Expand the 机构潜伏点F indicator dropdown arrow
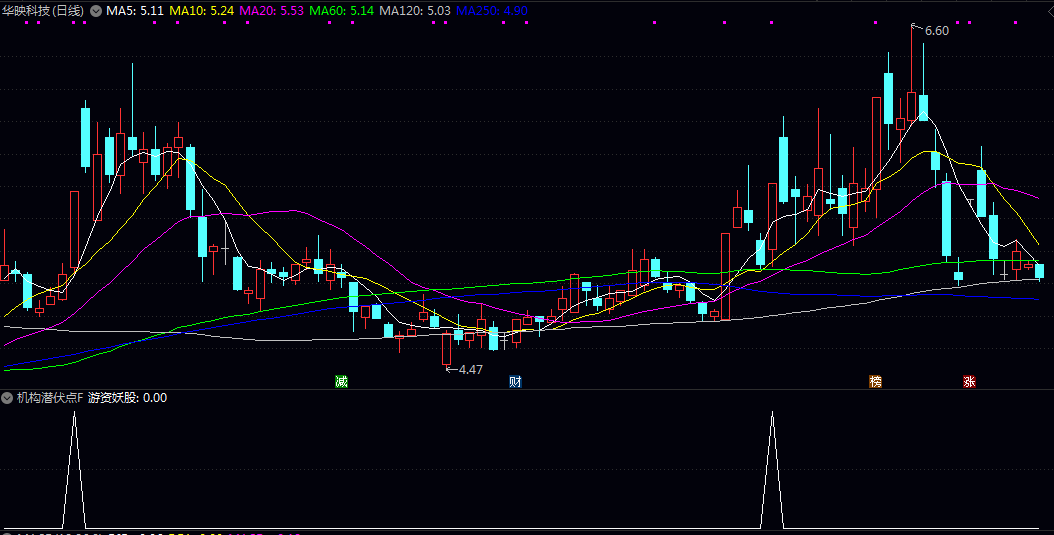Image resolution: width=1054 pixels, height=535 pixels. (8, 397)
